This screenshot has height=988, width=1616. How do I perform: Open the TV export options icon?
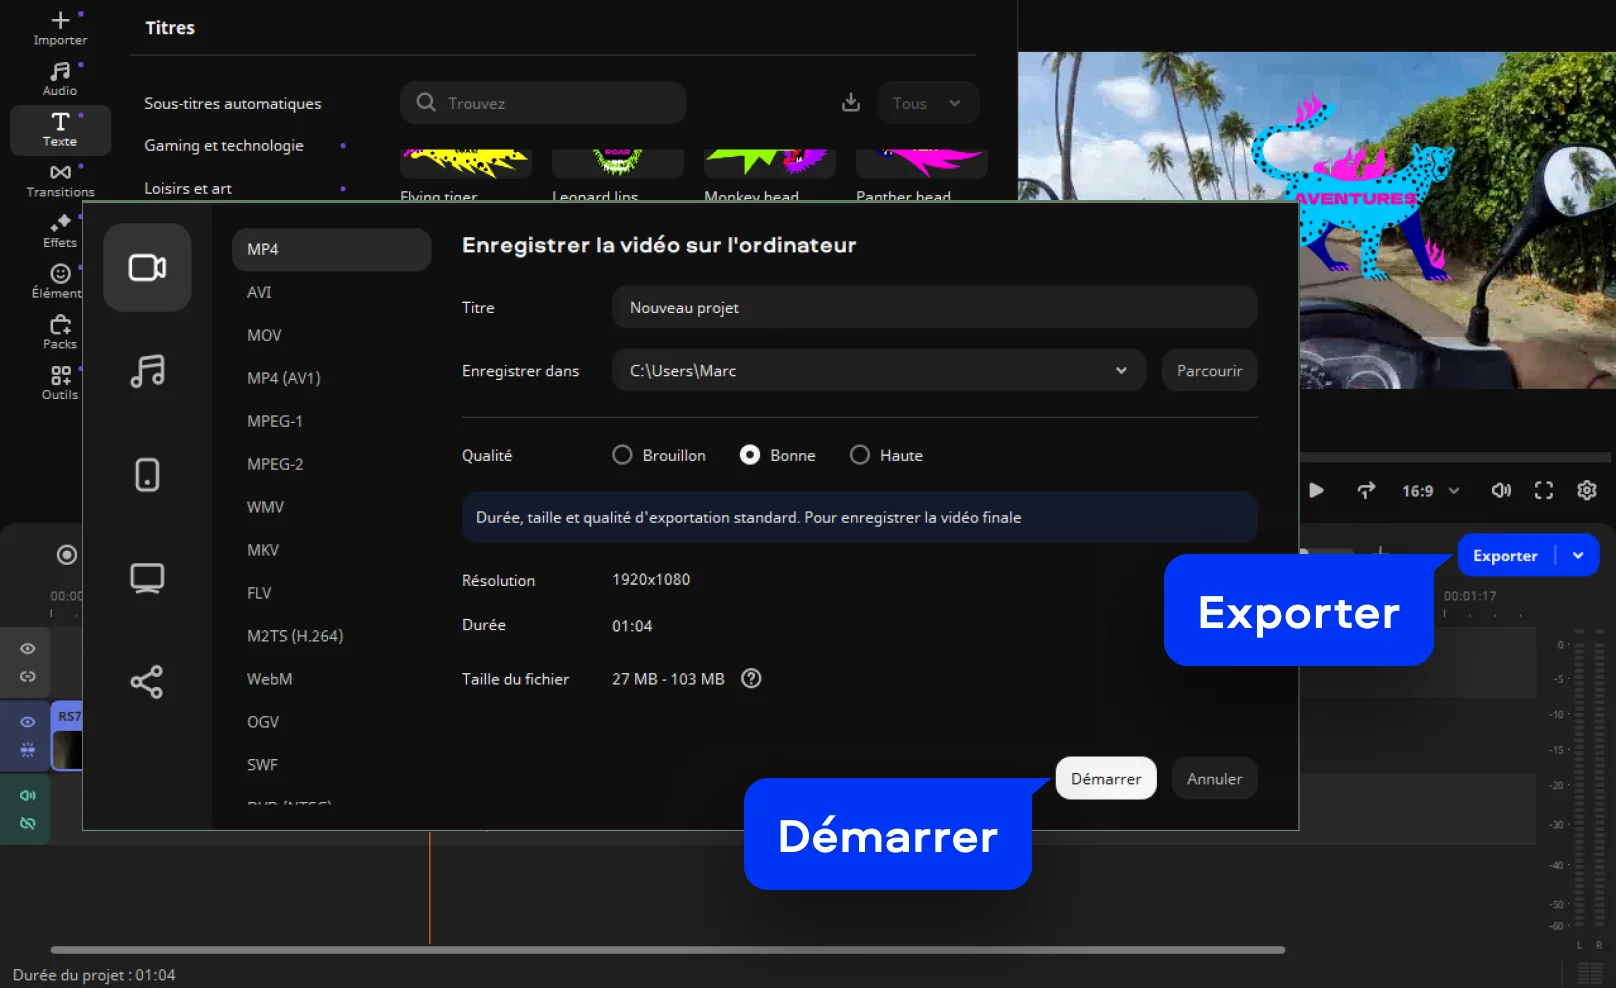(x=147, y=578)
